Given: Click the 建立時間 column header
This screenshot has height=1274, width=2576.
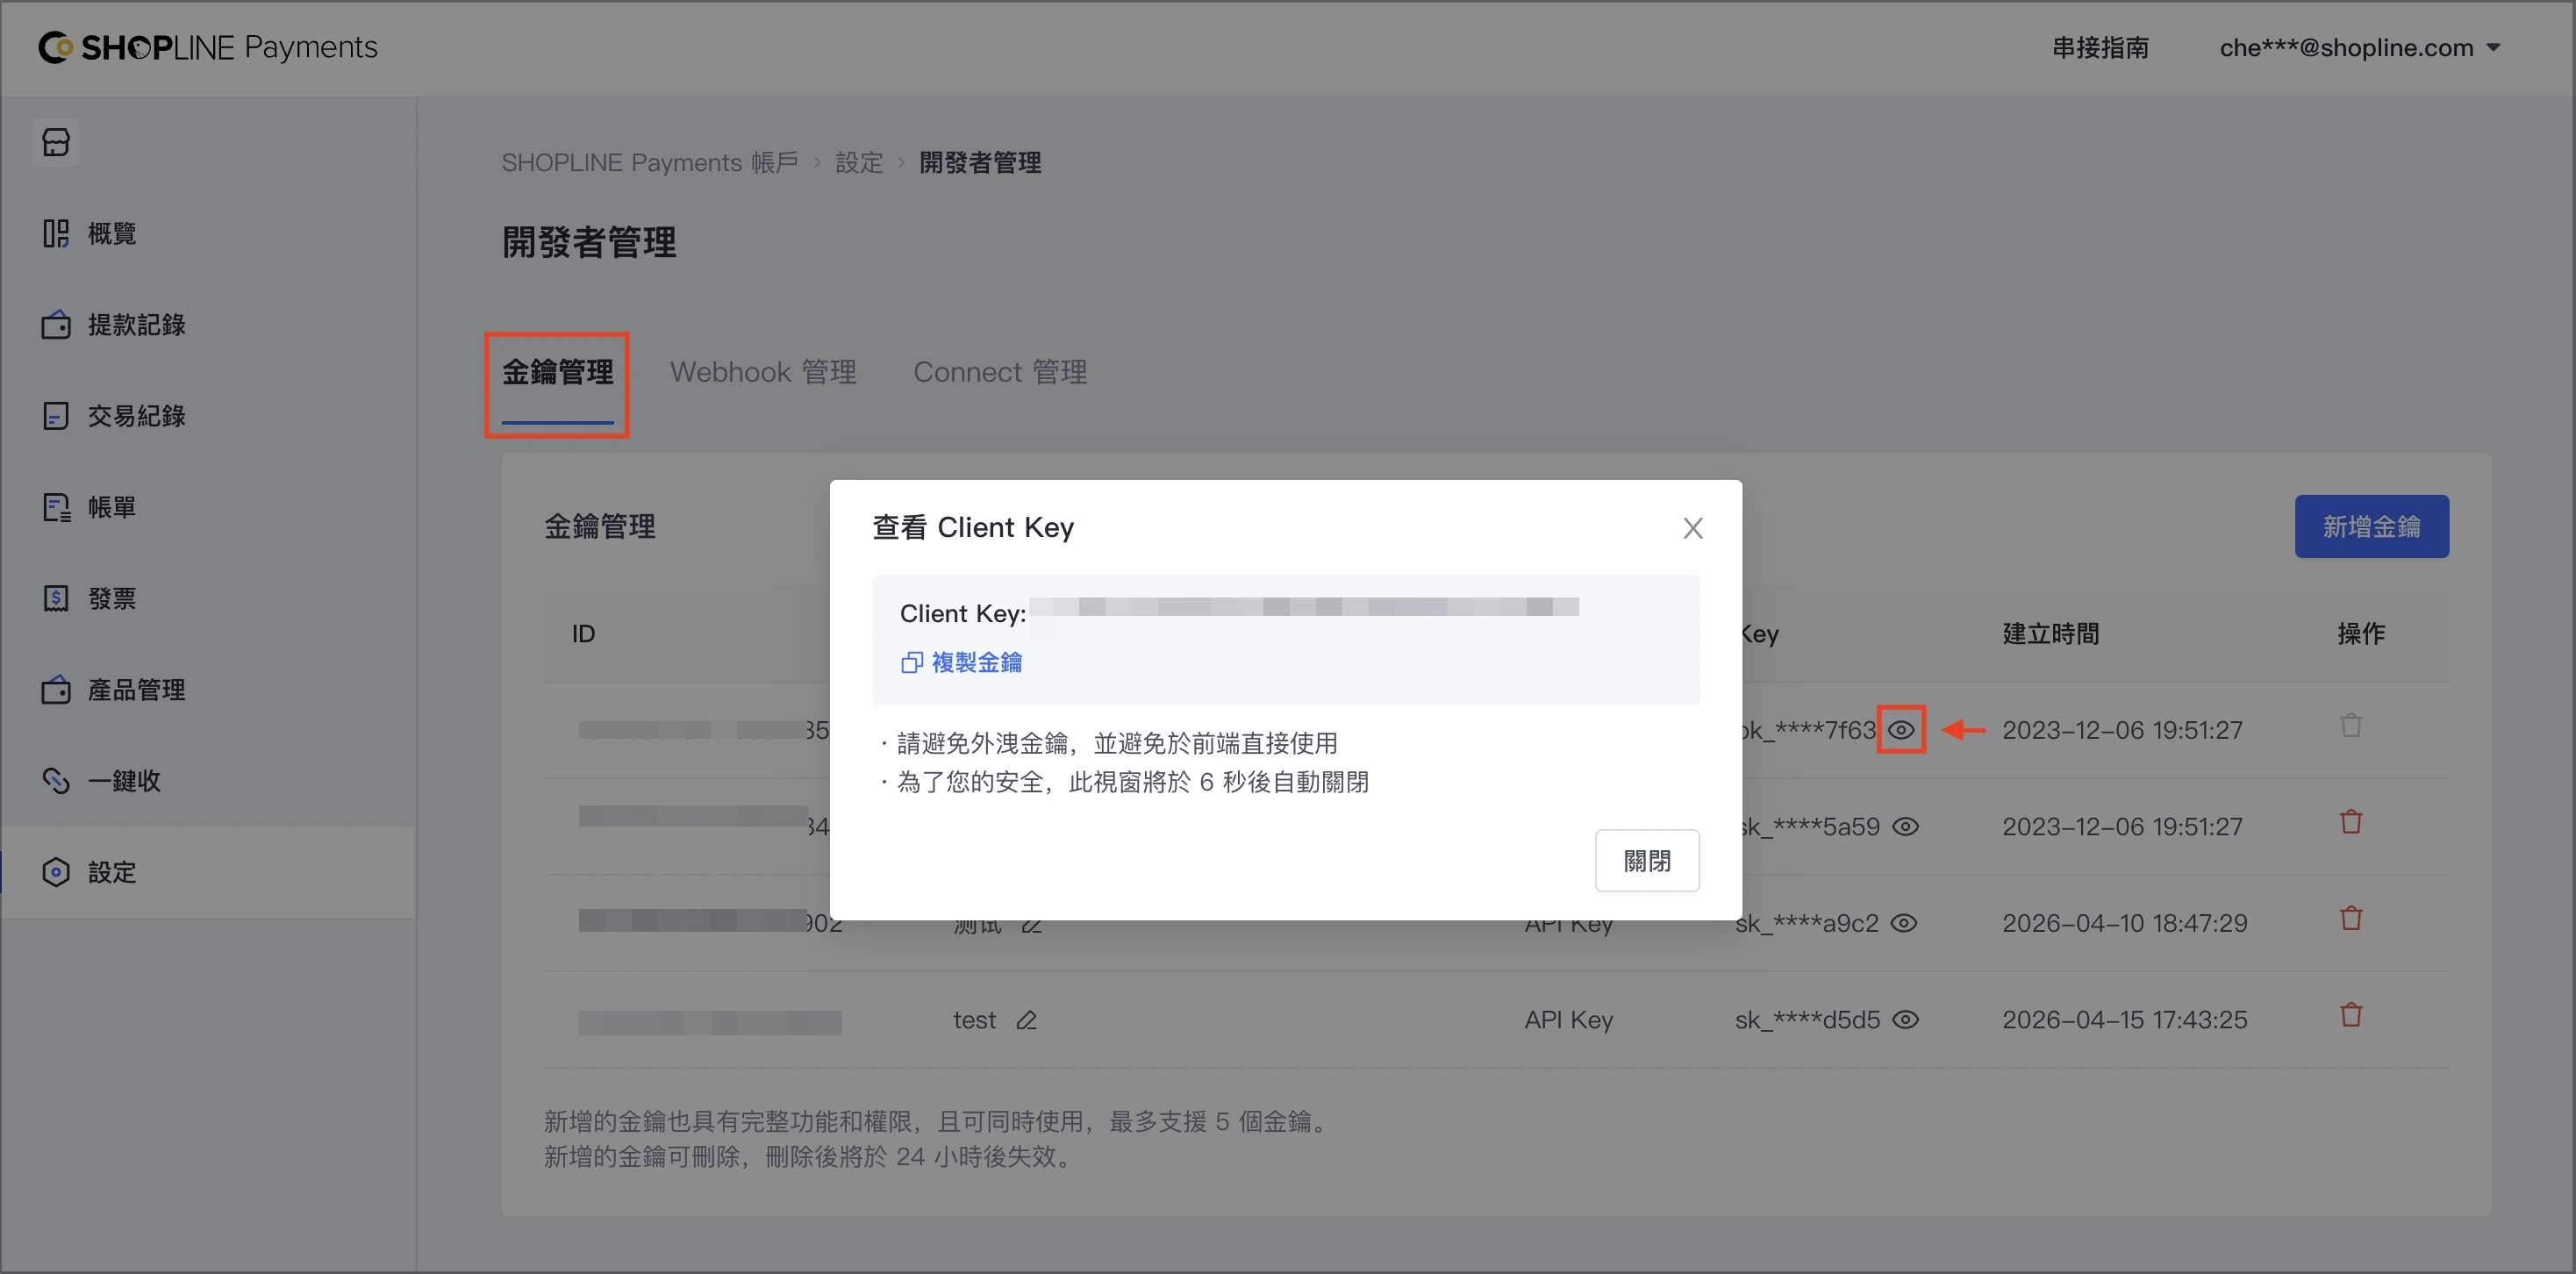Looking at the screenshot, I should click(x=2051, y=633).
